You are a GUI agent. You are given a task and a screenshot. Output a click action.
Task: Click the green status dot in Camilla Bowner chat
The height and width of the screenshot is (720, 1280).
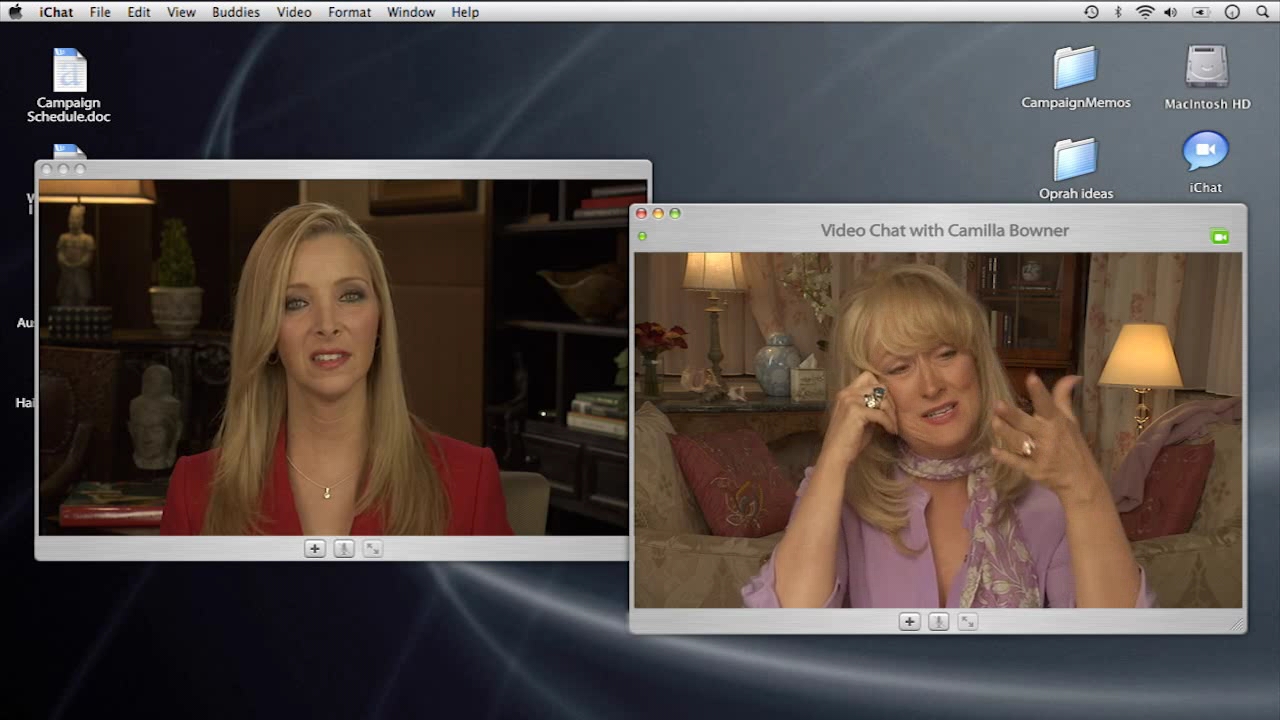[x=642, y=236]
